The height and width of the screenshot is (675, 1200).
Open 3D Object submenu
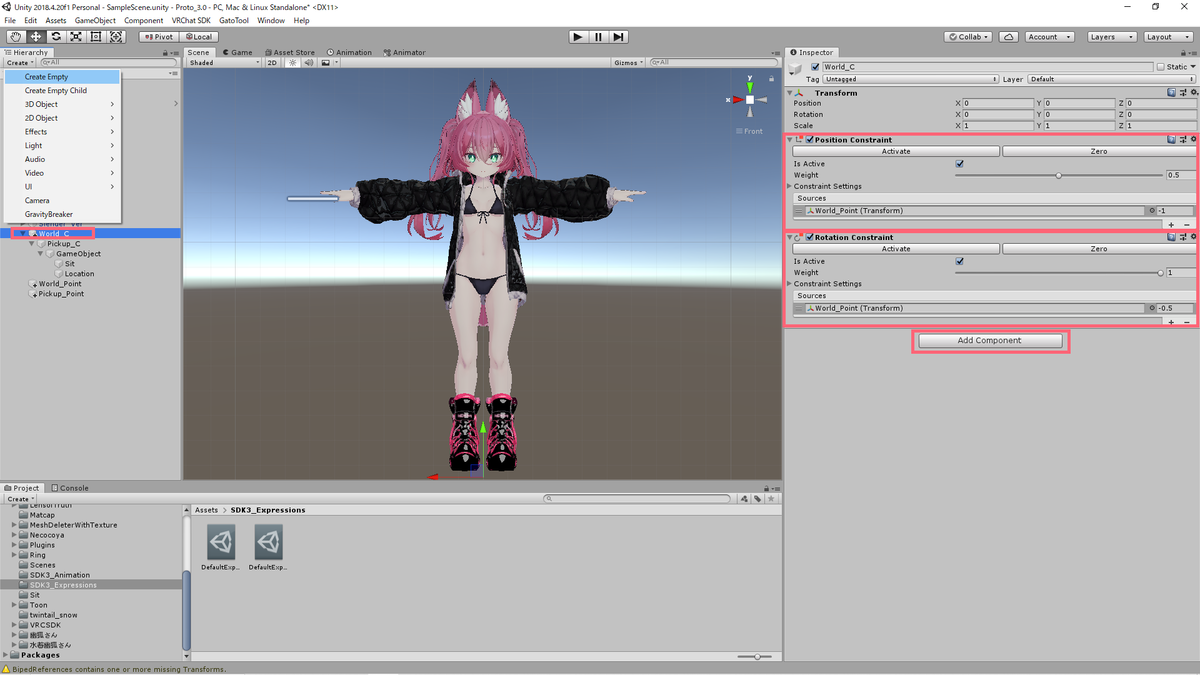click(x=62, y=104)
